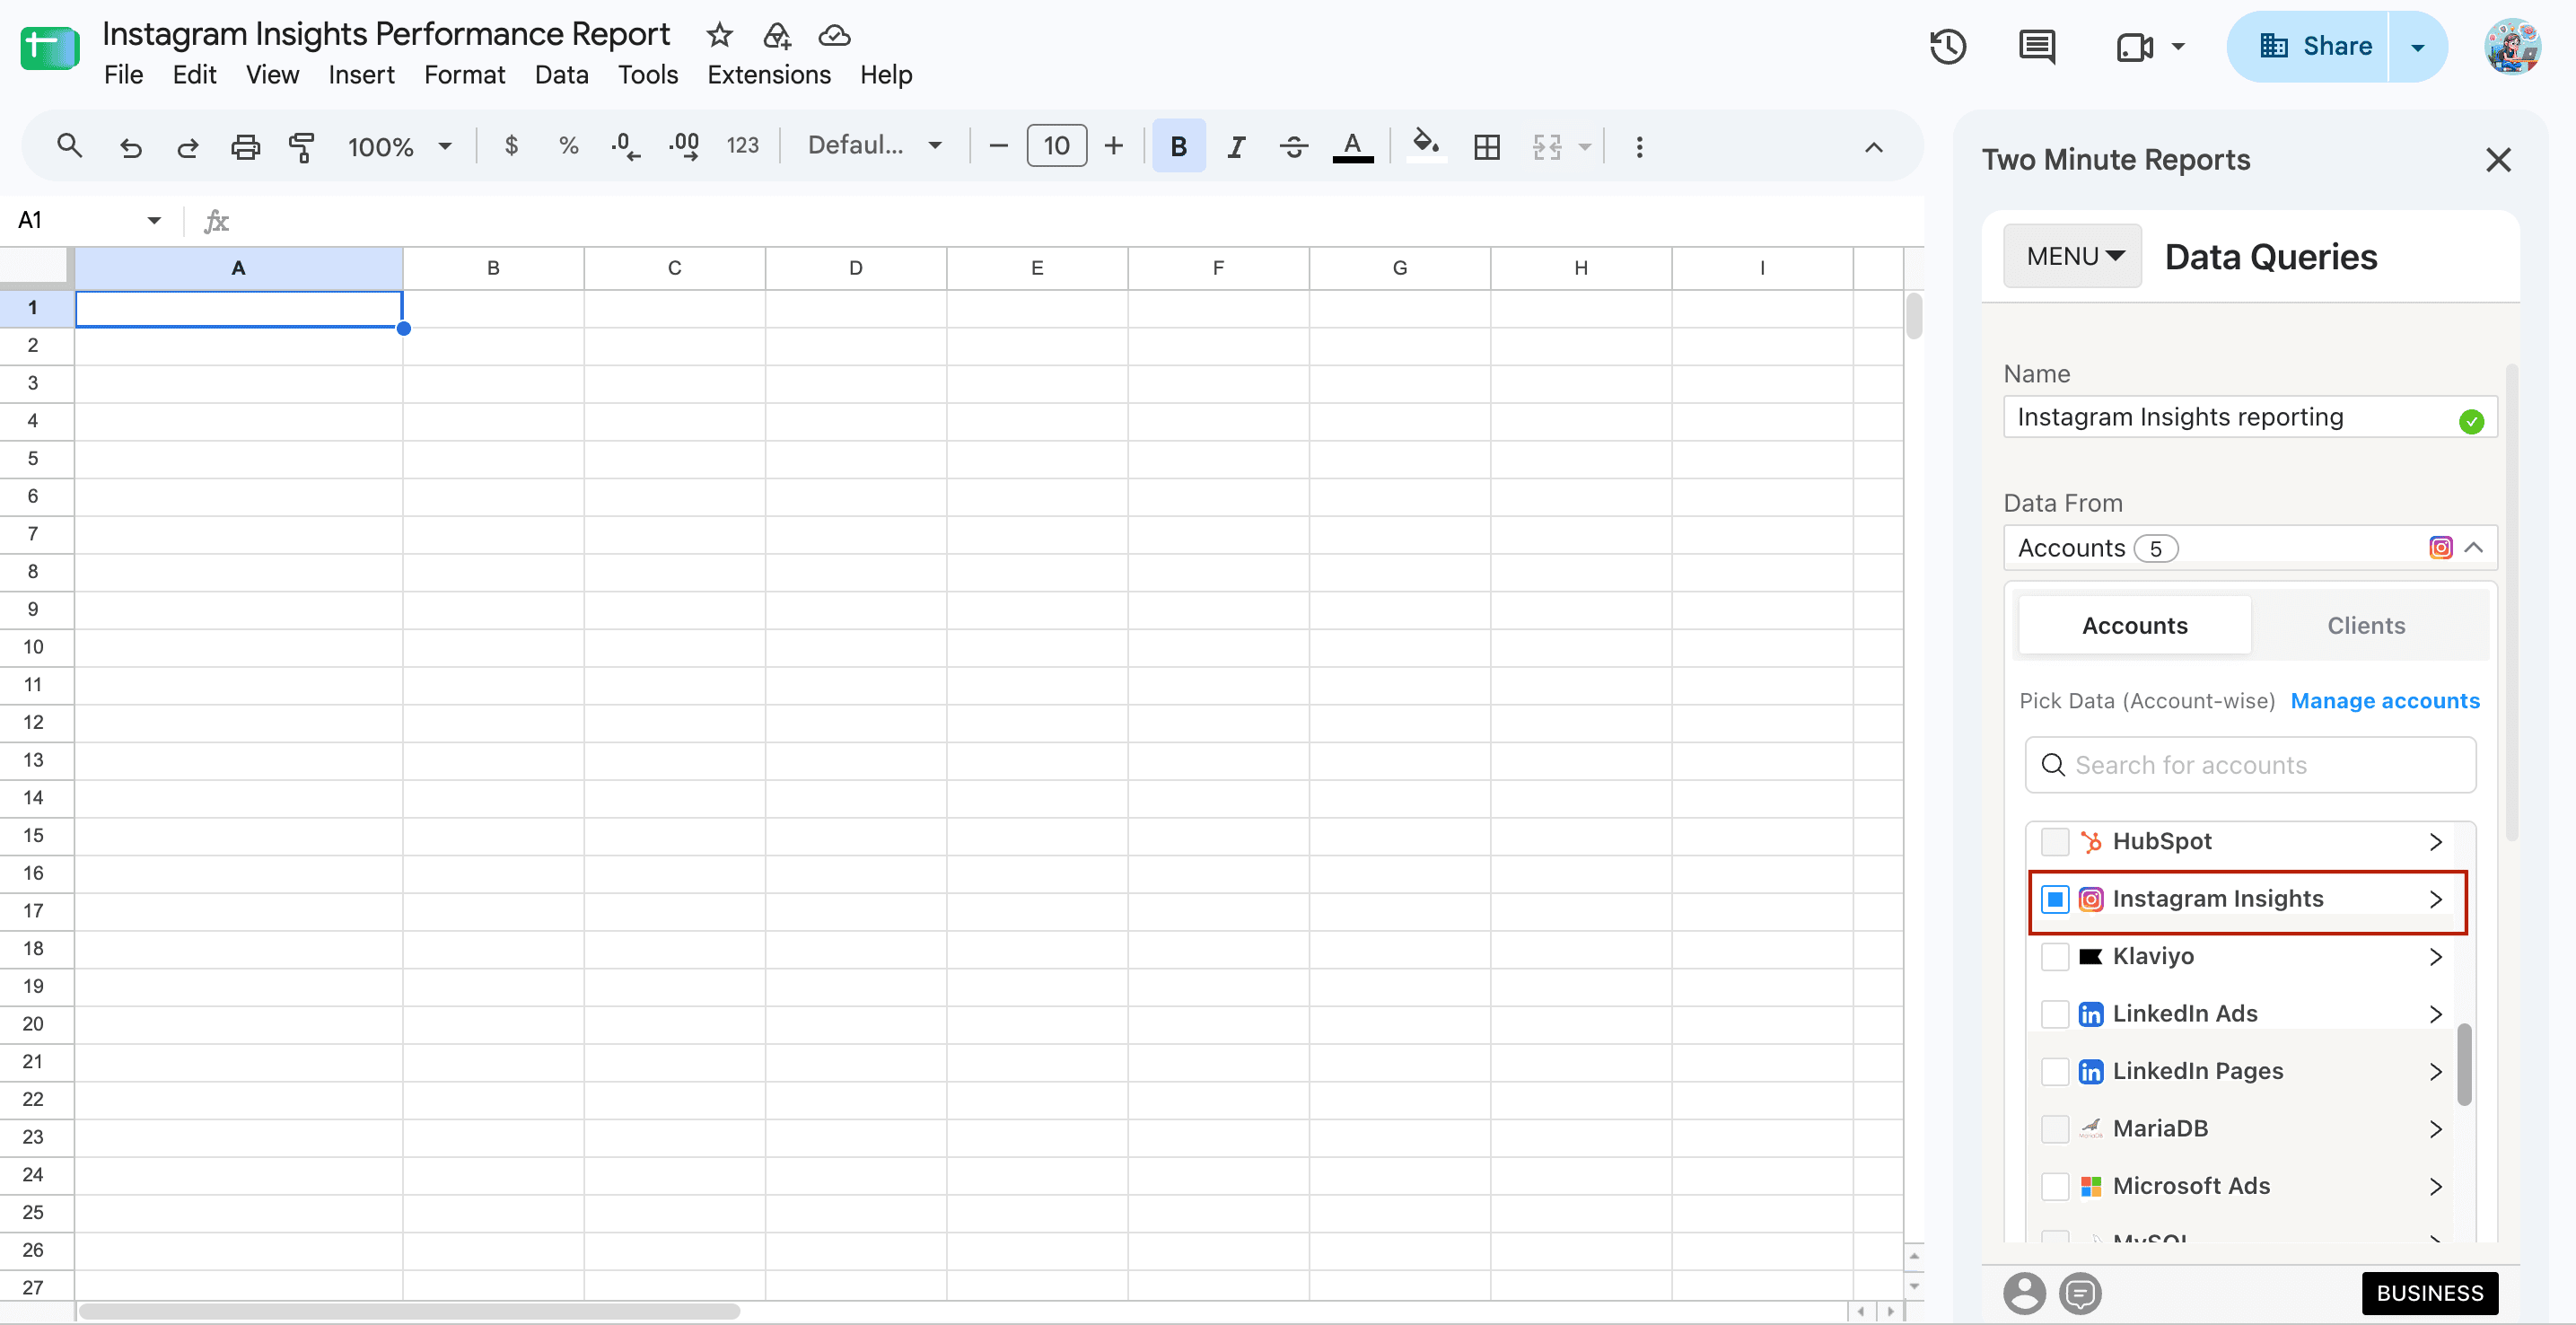Click the print icon

click(x=245, y=147)
